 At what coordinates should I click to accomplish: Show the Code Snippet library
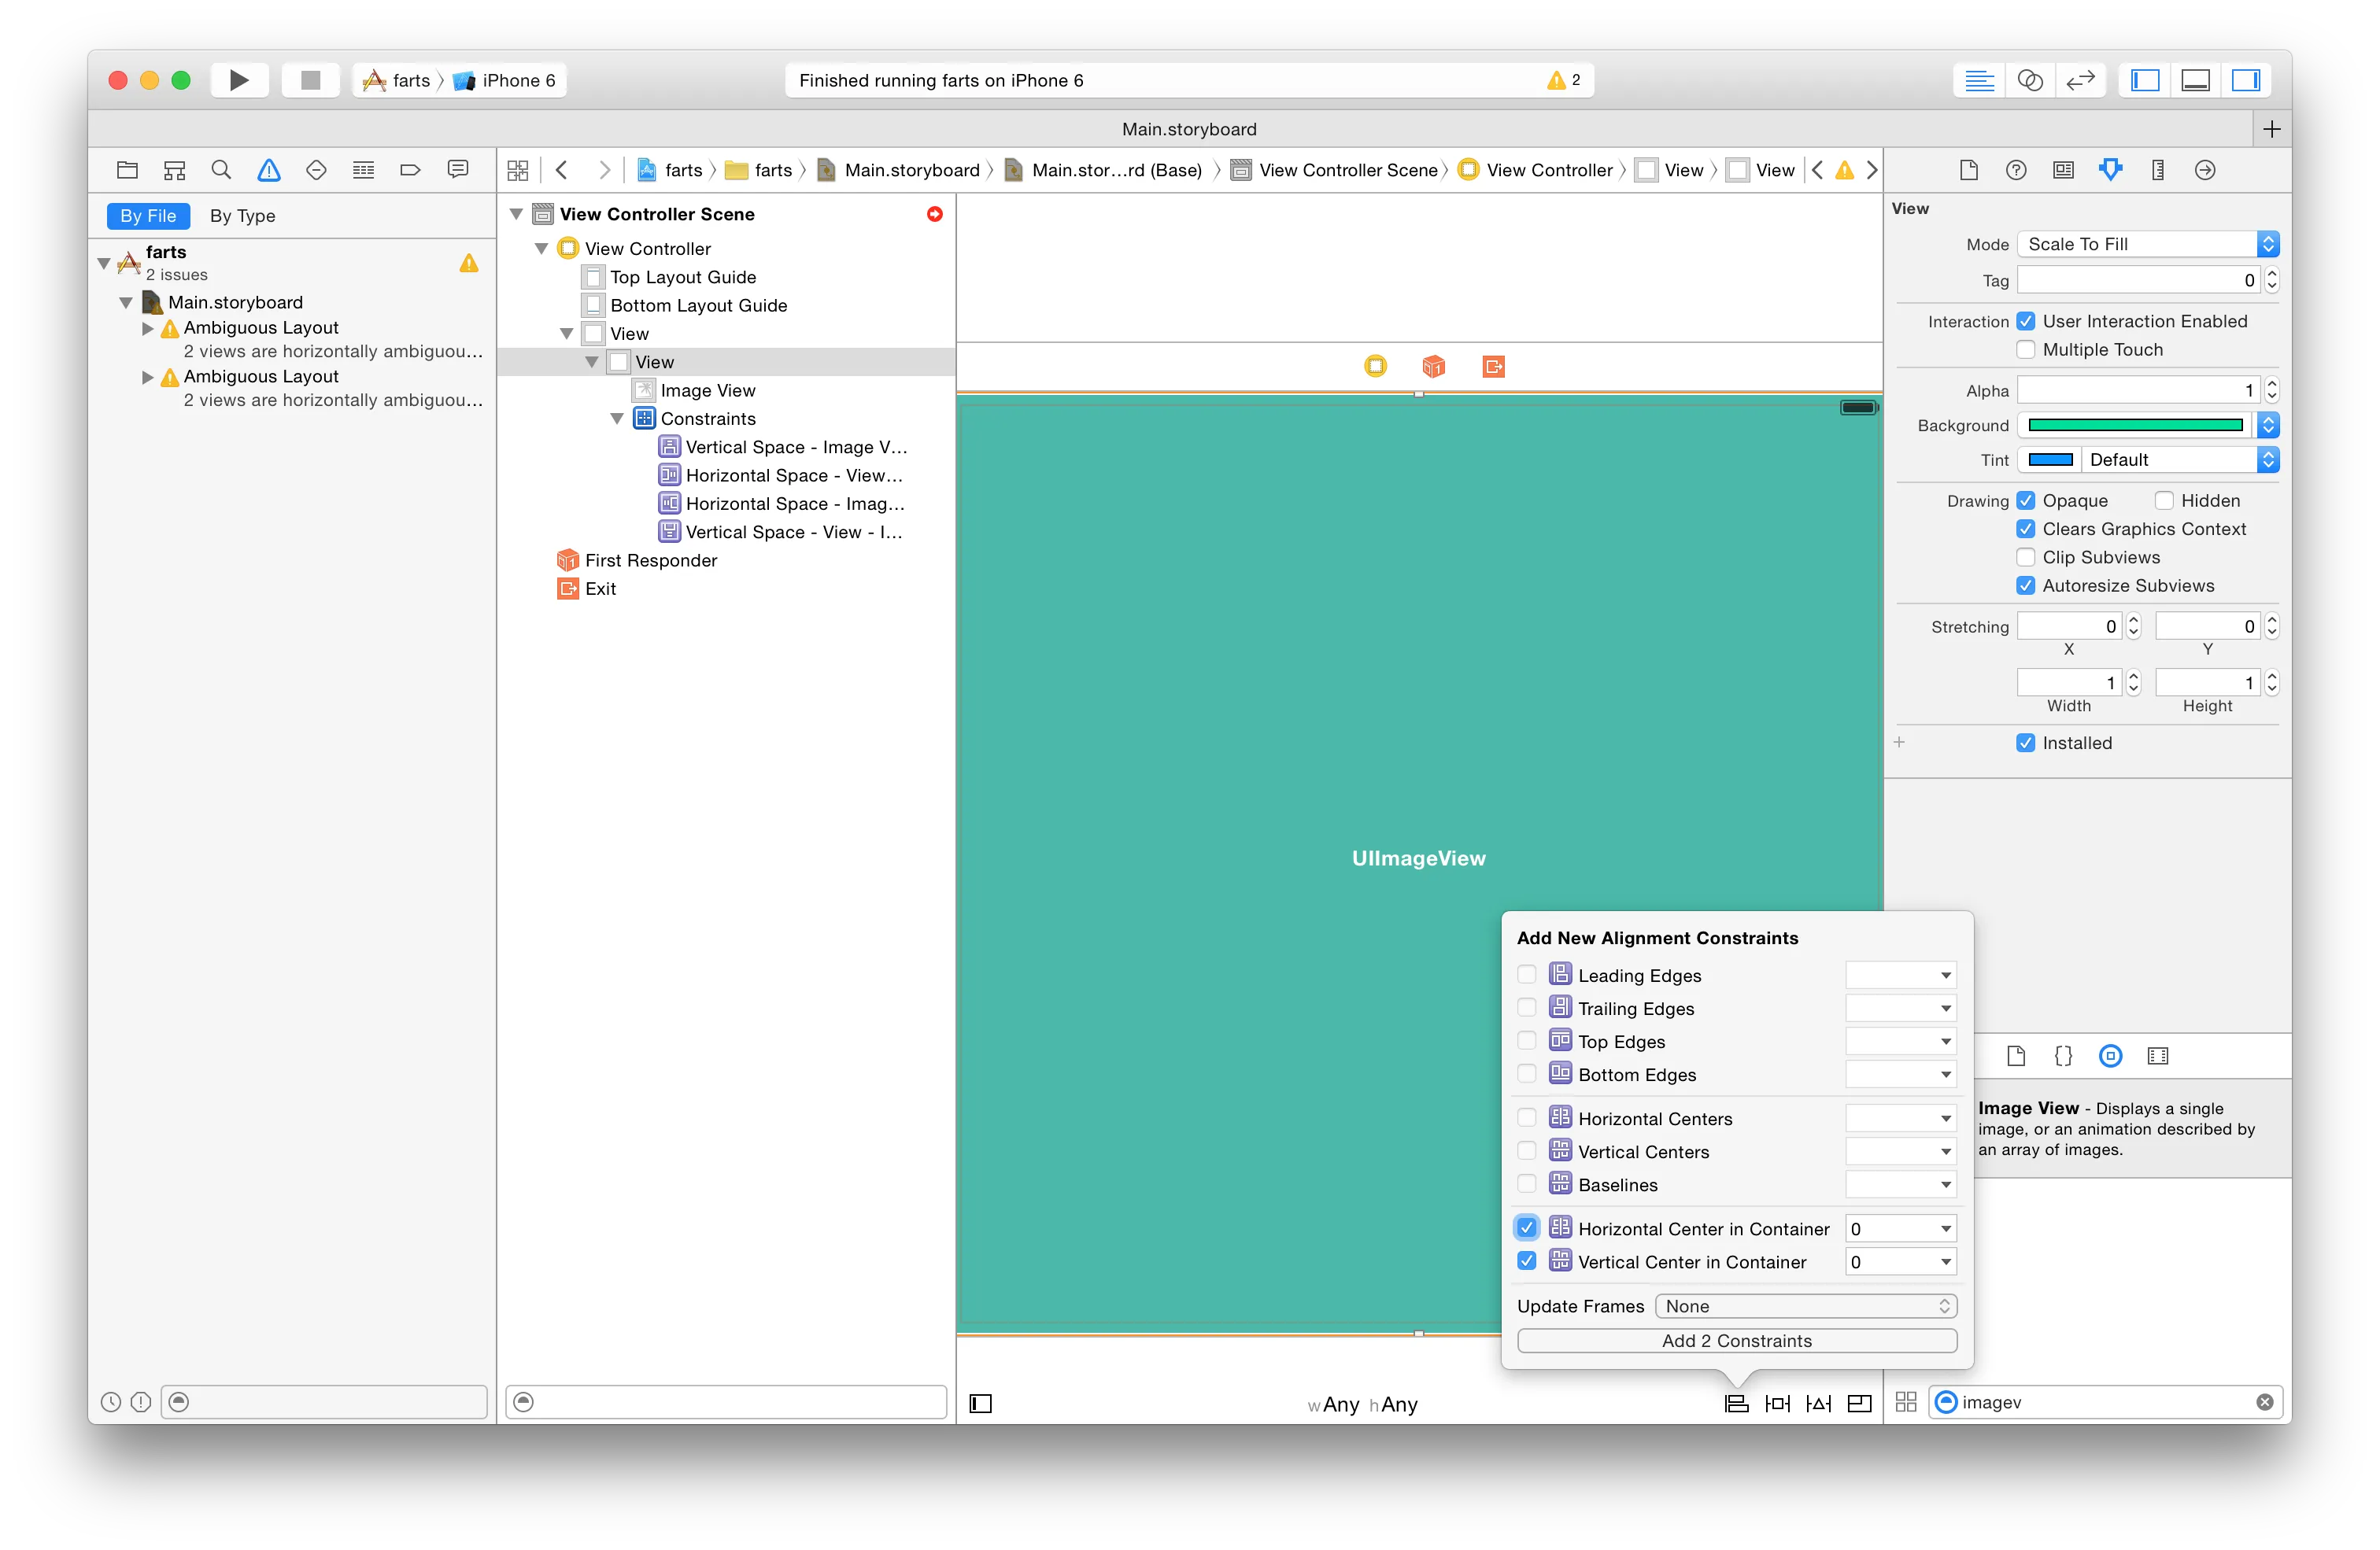pyautogui.click(x=2063, y=1056)
